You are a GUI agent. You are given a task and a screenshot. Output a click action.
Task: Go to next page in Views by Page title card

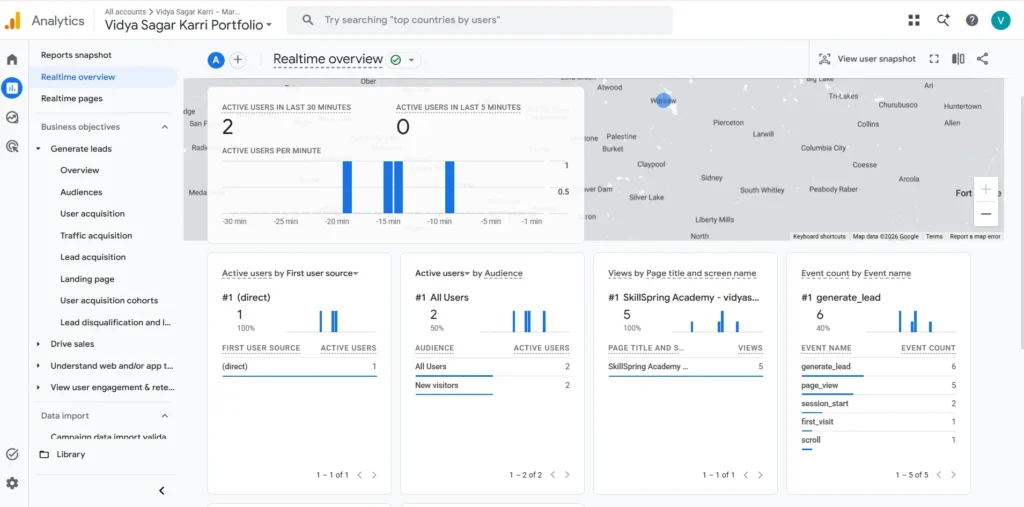pos(760,475)
